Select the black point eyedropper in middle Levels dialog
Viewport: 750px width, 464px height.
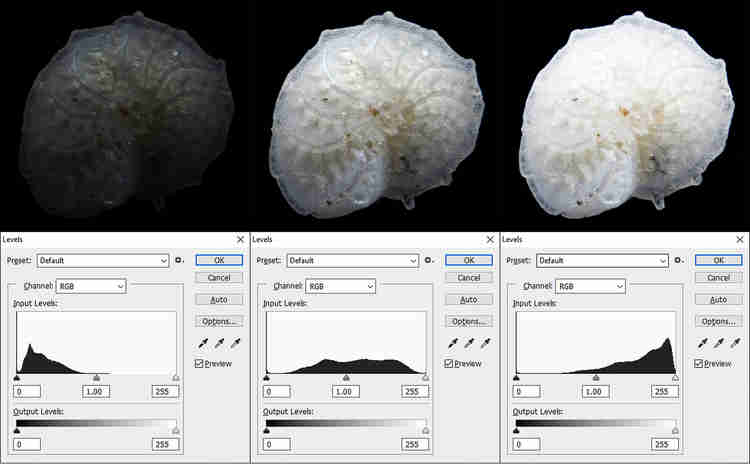click(453, 344)
